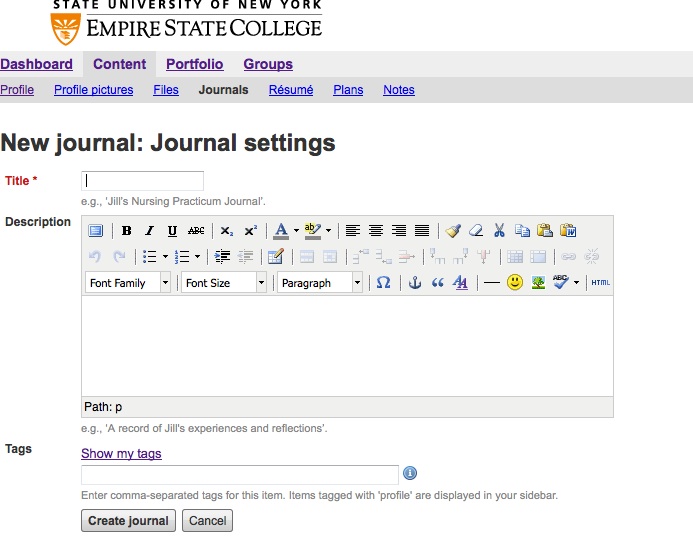Click the paste from Word icon

click(568, 231)
